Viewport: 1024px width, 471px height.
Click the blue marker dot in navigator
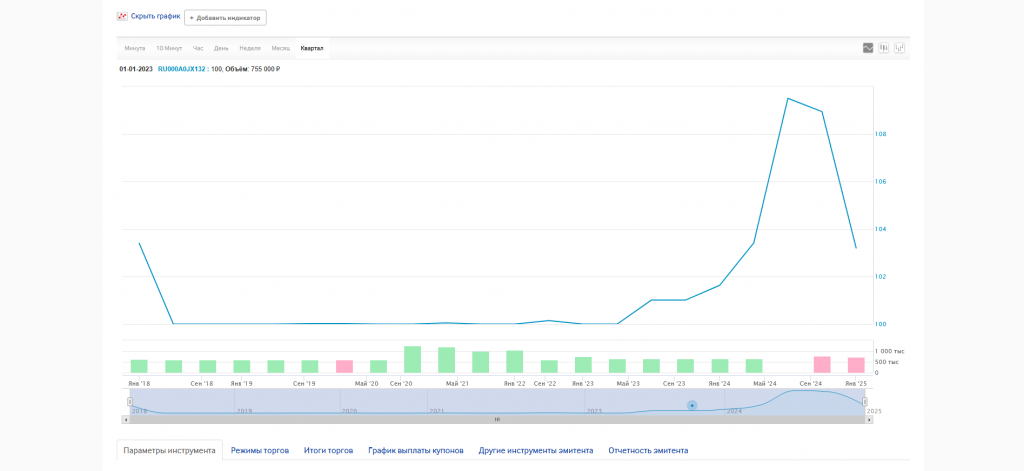691,405
